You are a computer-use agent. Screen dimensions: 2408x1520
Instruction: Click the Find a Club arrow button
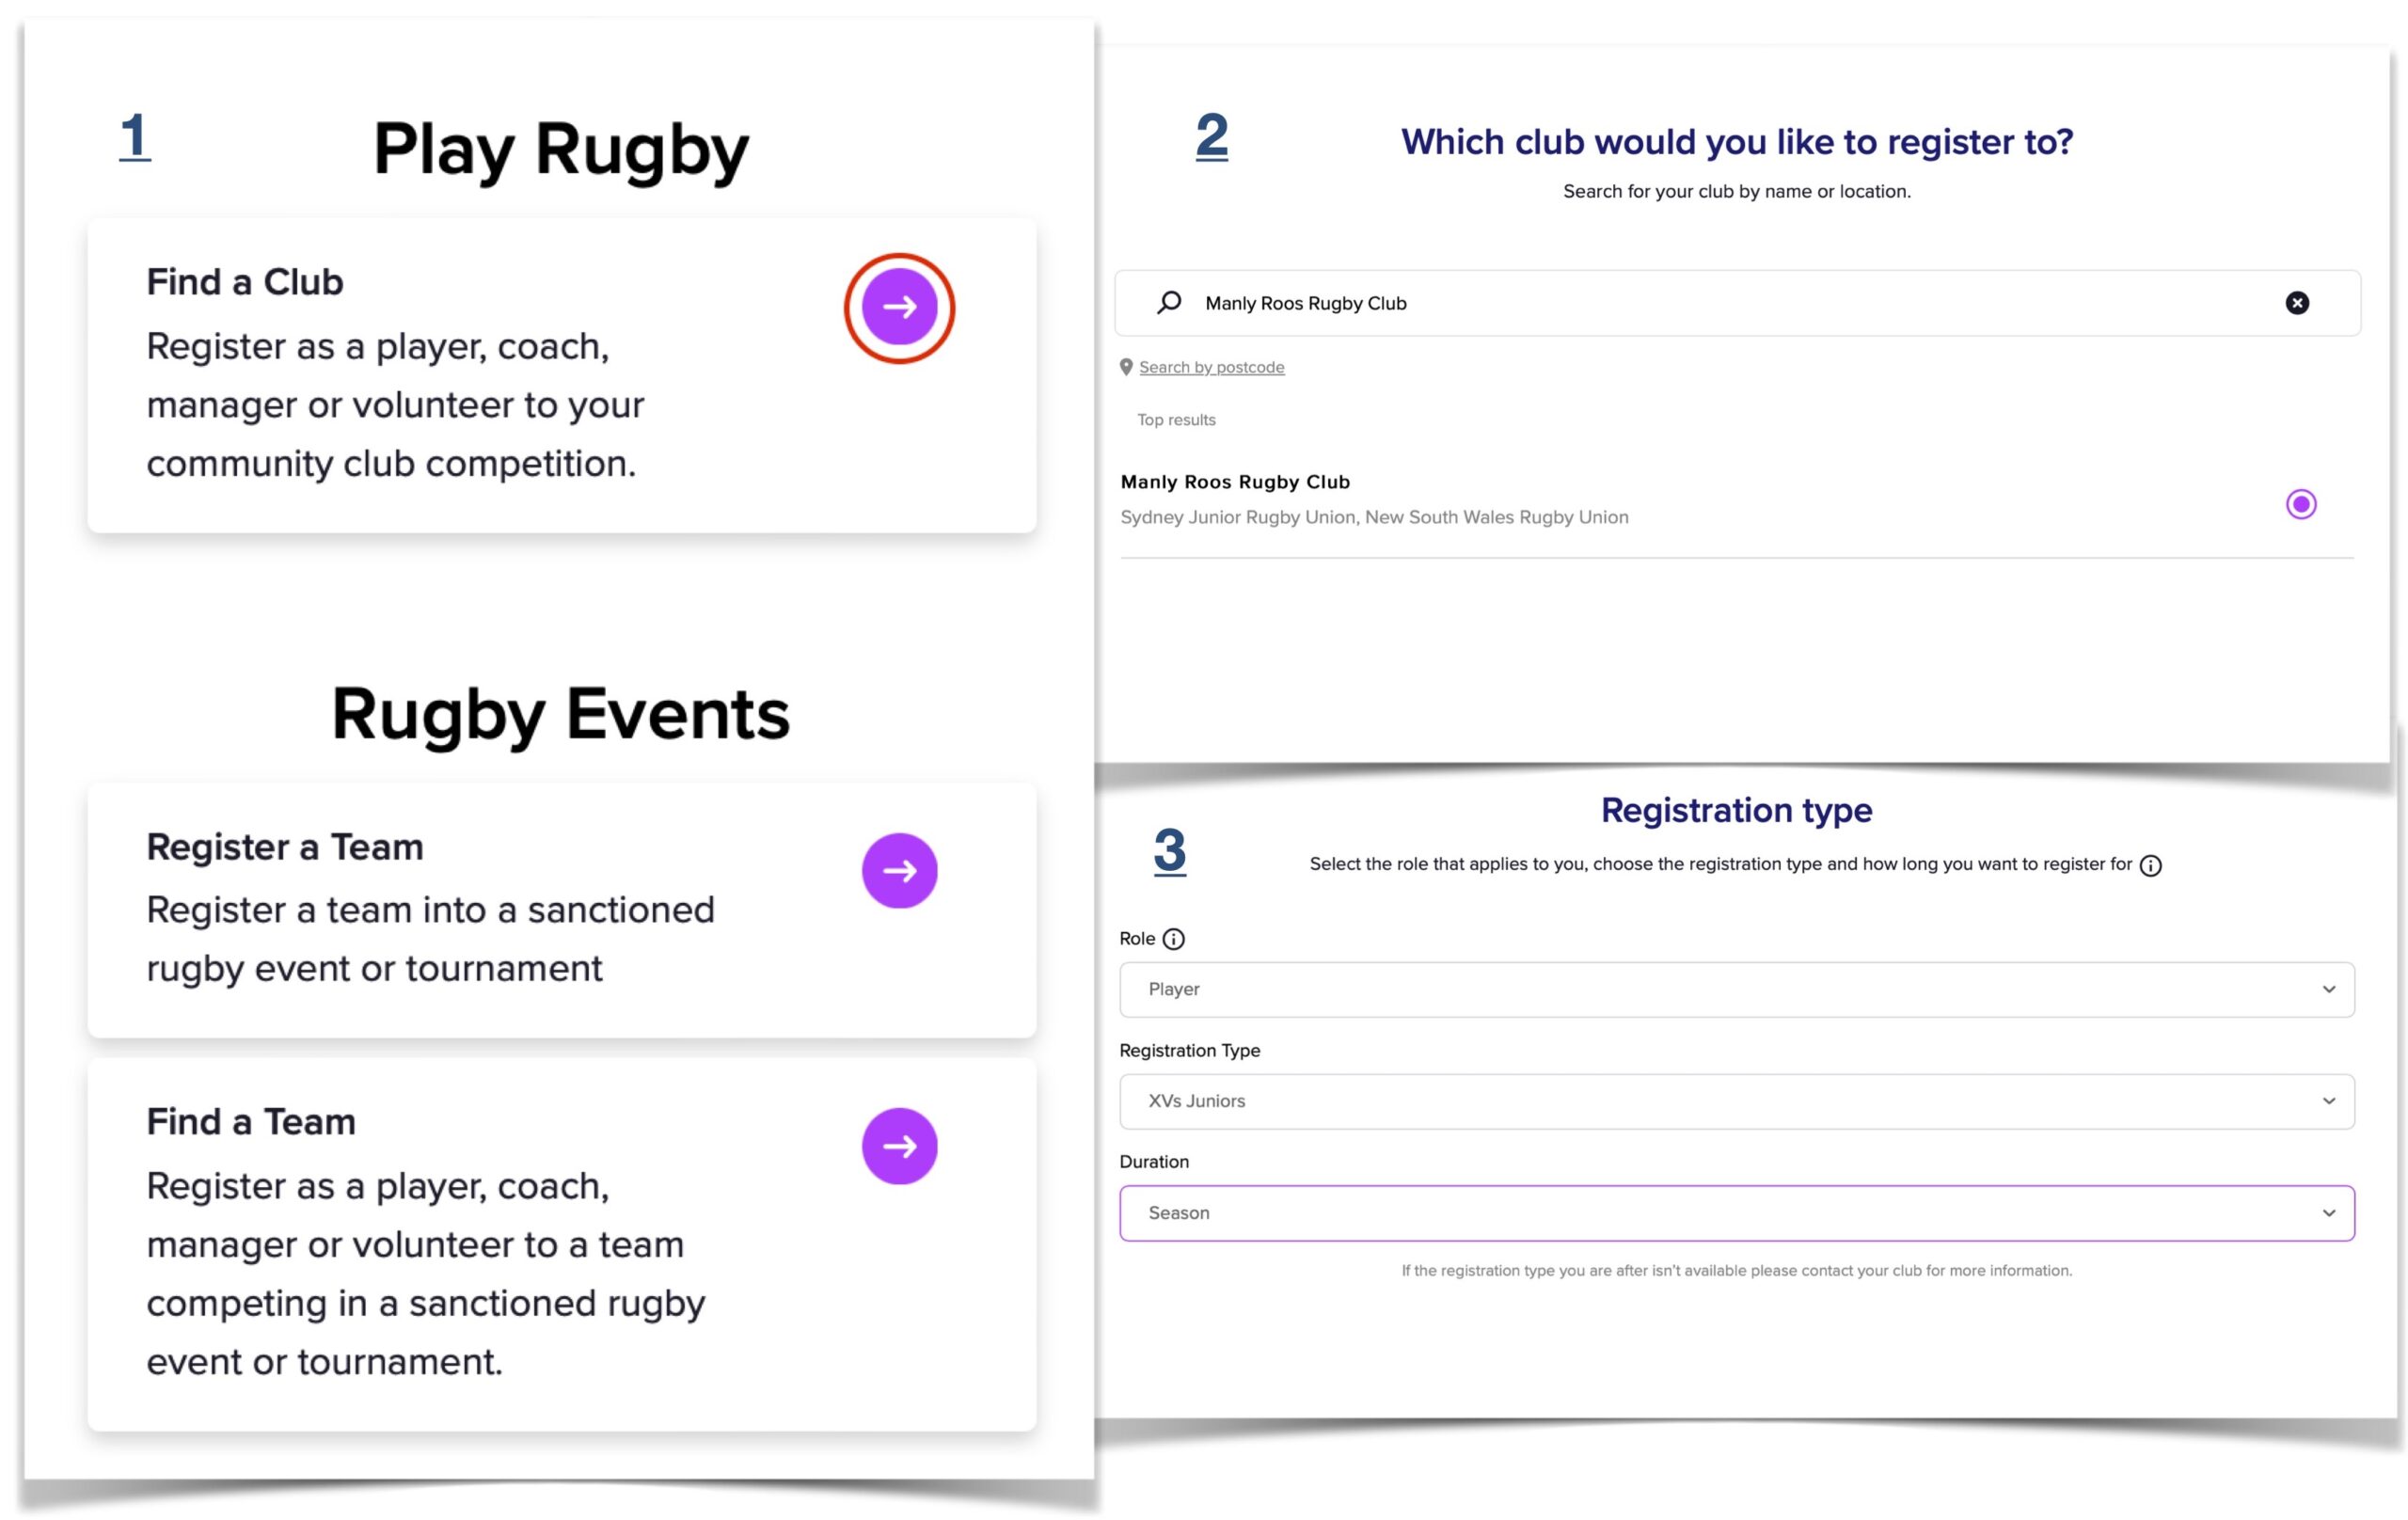pos(899,307)
